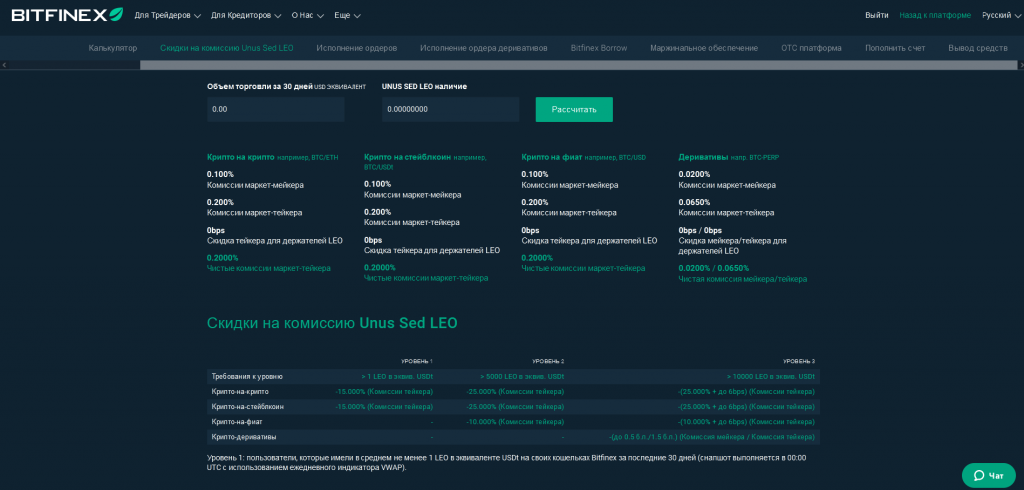Click Требования к уровню row label
The height and width of the screenshot is (490, 1024).
point(247,377)
